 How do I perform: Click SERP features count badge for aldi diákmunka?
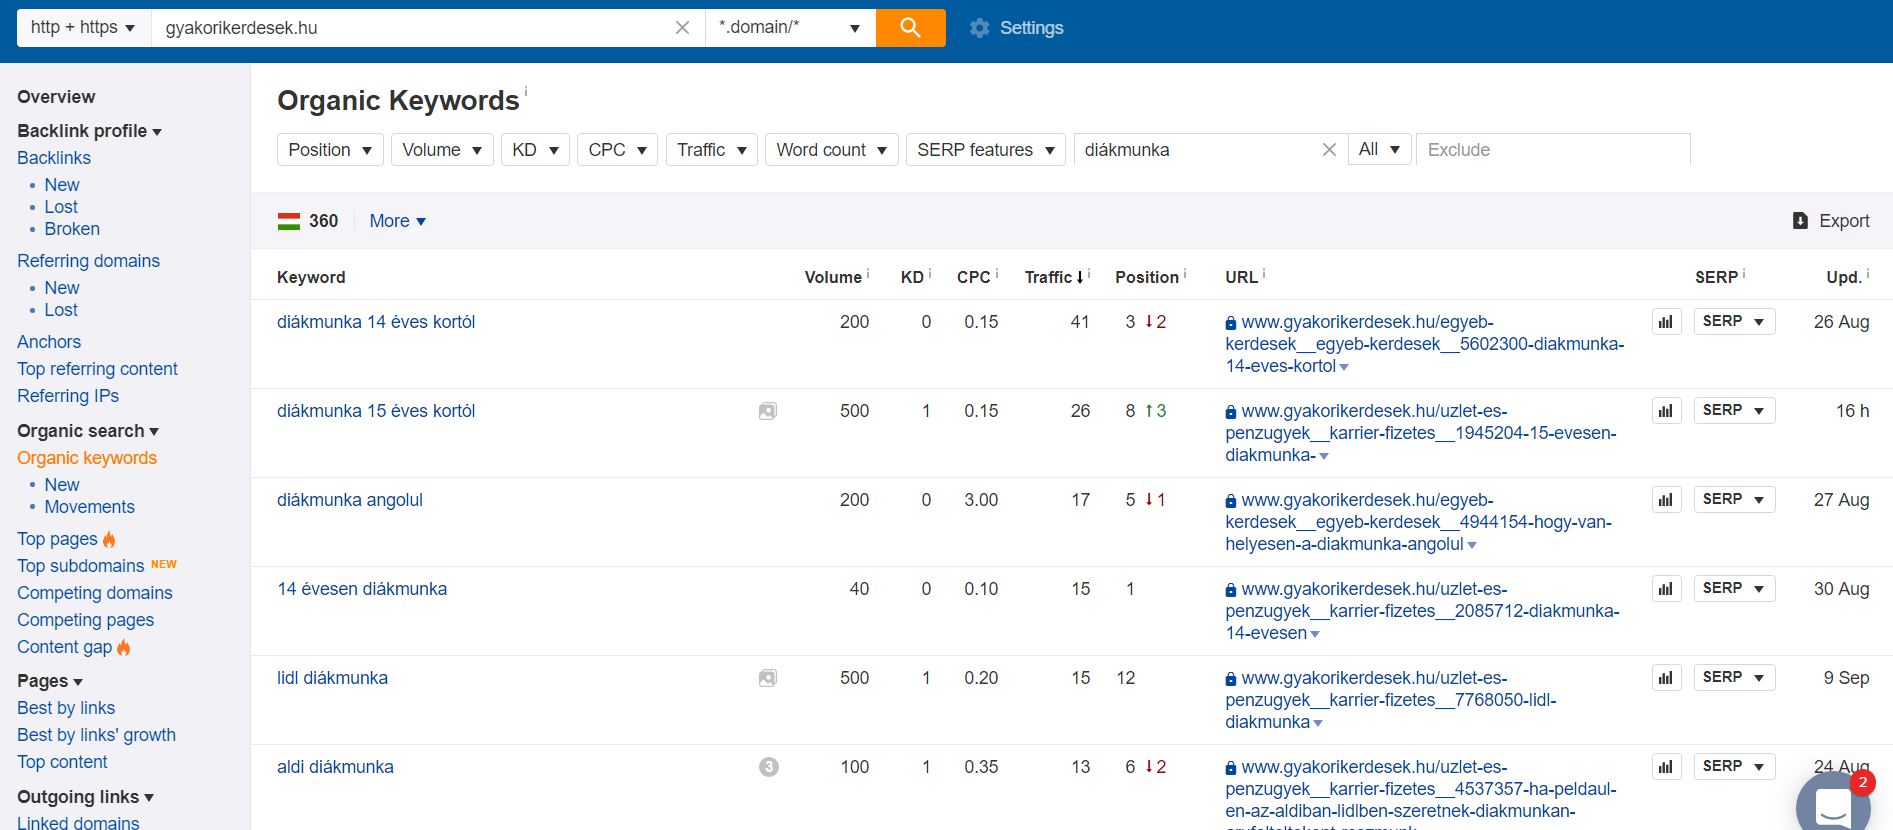[768, 767]
